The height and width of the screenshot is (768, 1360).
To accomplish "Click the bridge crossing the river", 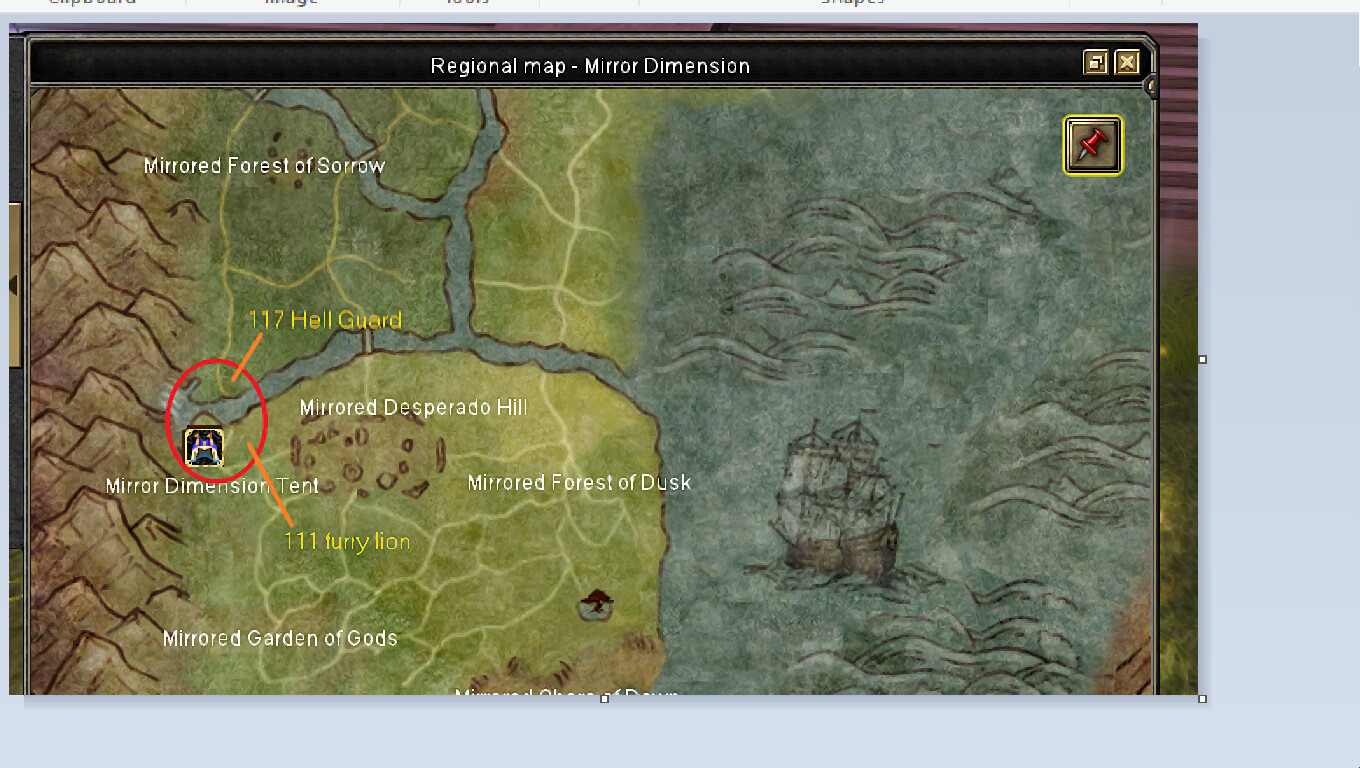I will (368, 342).
